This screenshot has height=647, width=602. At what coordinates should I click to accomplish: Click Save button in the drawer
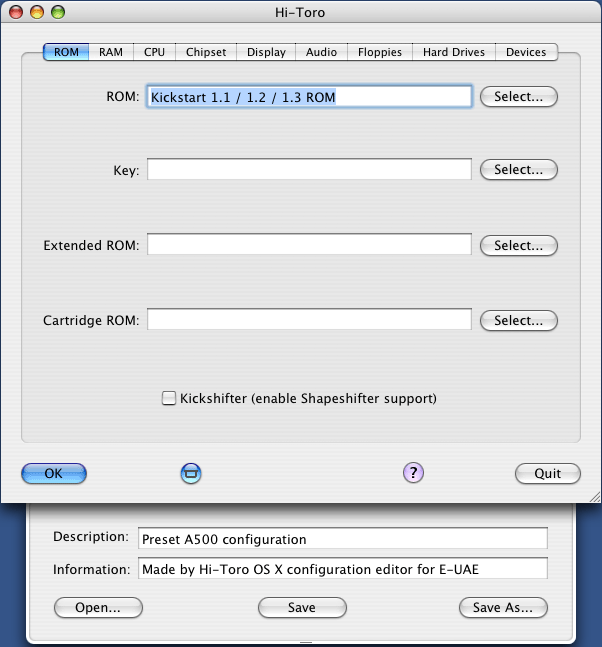coord(302,607)
